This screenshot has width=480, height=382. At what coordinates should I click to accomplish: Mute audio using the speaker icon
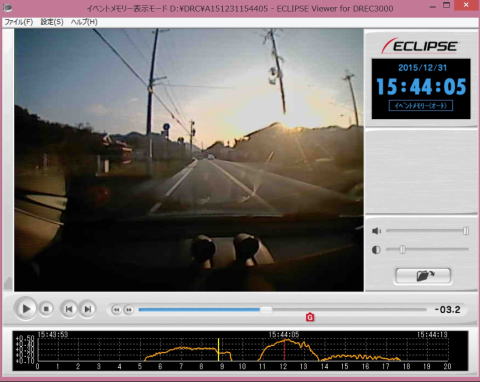[376, 231]
